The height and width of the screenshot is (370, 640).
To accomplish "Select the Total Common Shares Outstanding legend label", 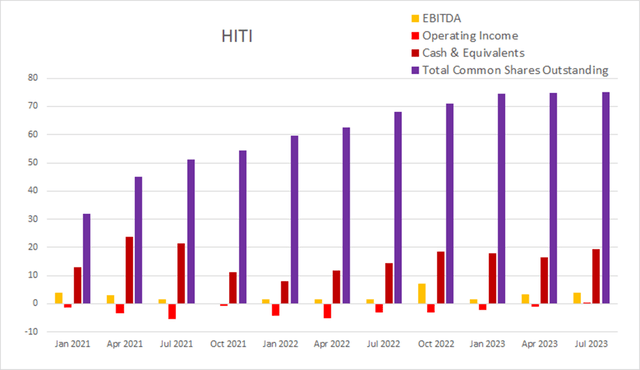I will pos(516,70).
